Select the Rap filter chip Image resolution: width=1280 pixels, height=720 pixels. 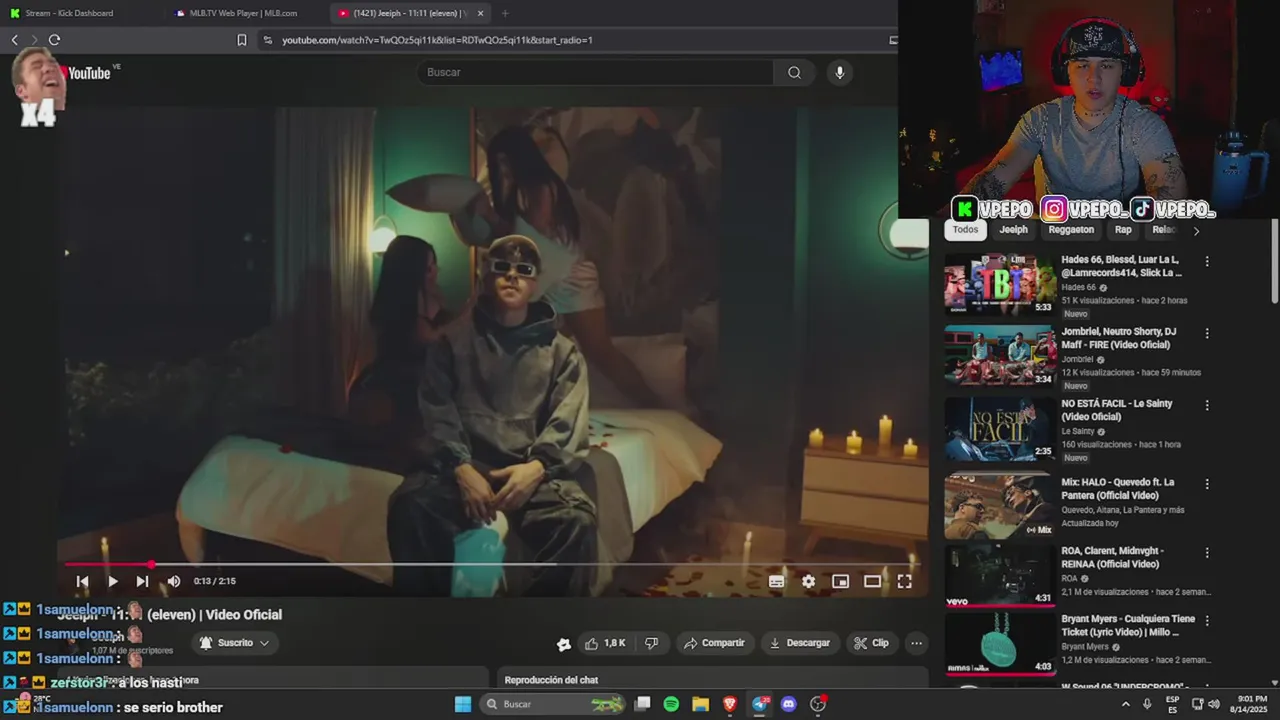[1123, 230]
